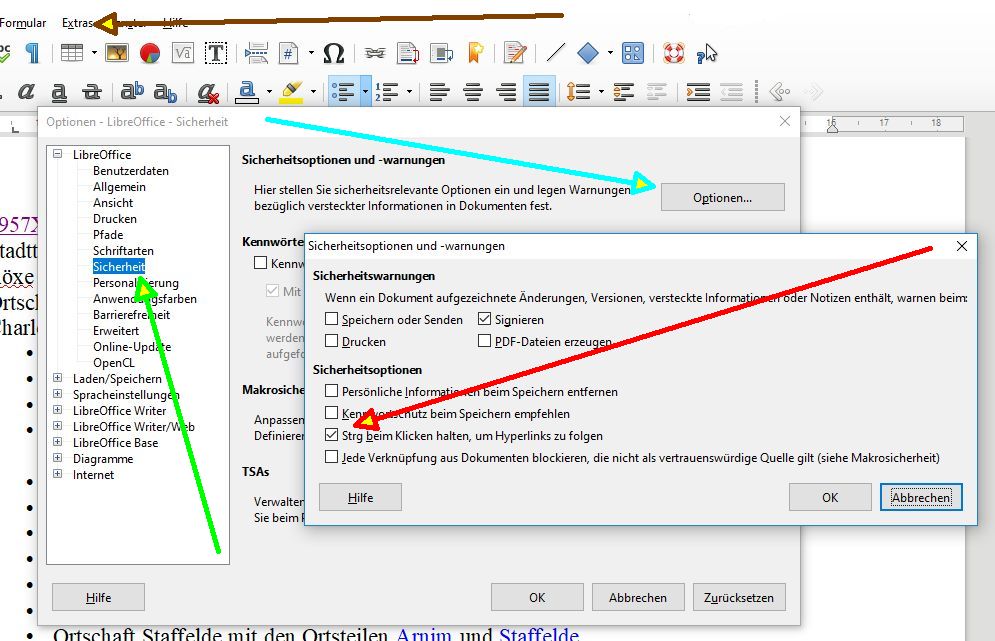Select Allgemein in the options tree

pos(119,187)
